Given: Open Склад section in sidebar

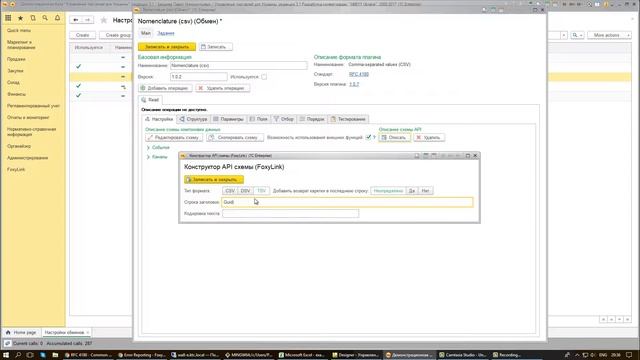Looking at the screenshot, I should 13,82.
